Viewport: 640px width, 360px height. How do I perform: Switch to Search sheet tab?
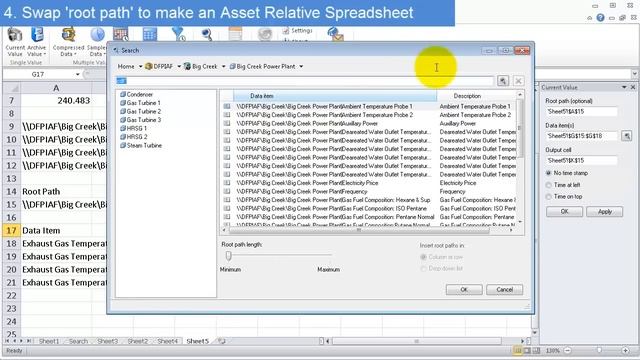pyautogui.click(x=78, y=341)
